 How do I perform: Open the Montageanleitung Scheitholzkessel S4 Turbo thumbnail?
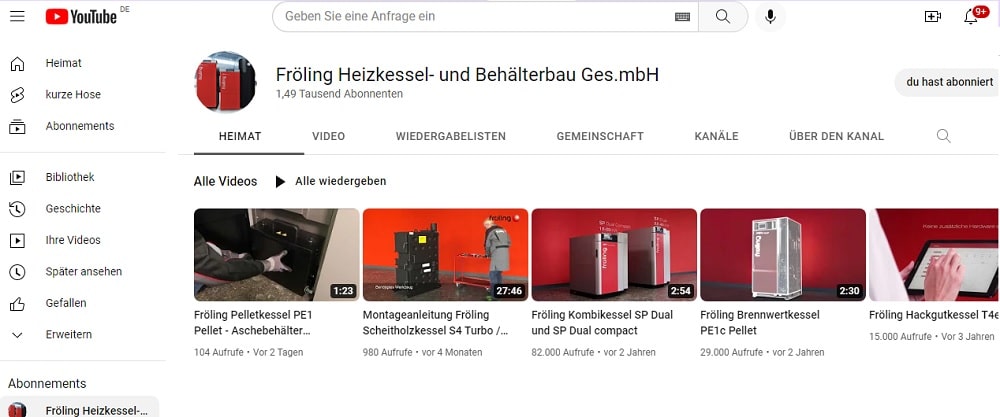pyautogui.click(x=445, y=254)
